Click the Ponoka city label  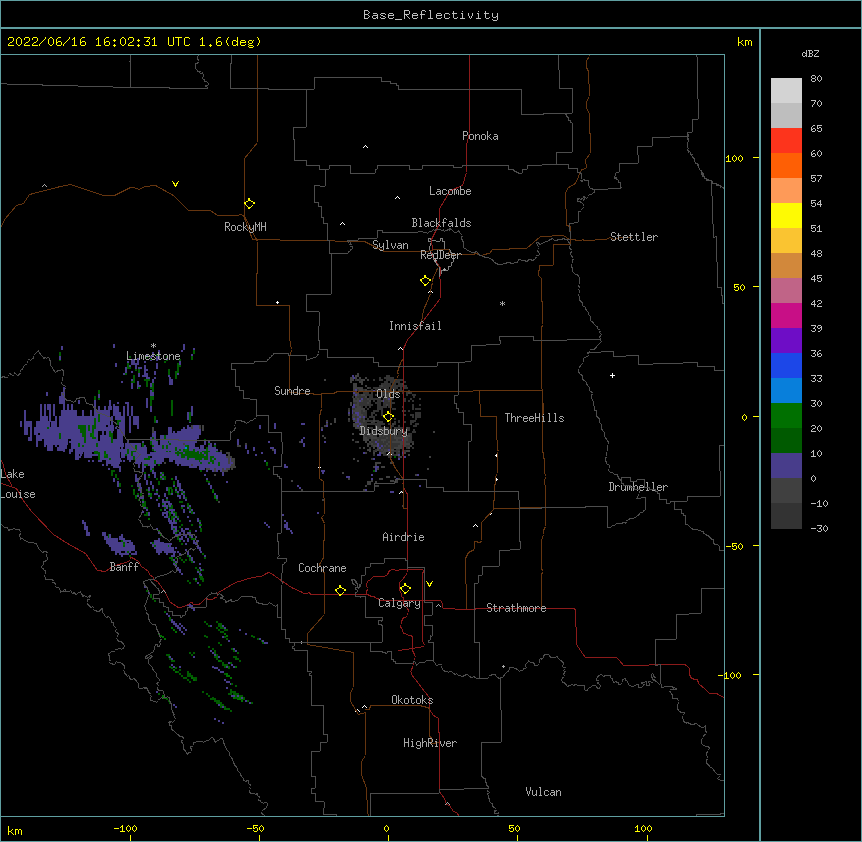(480, 136)
